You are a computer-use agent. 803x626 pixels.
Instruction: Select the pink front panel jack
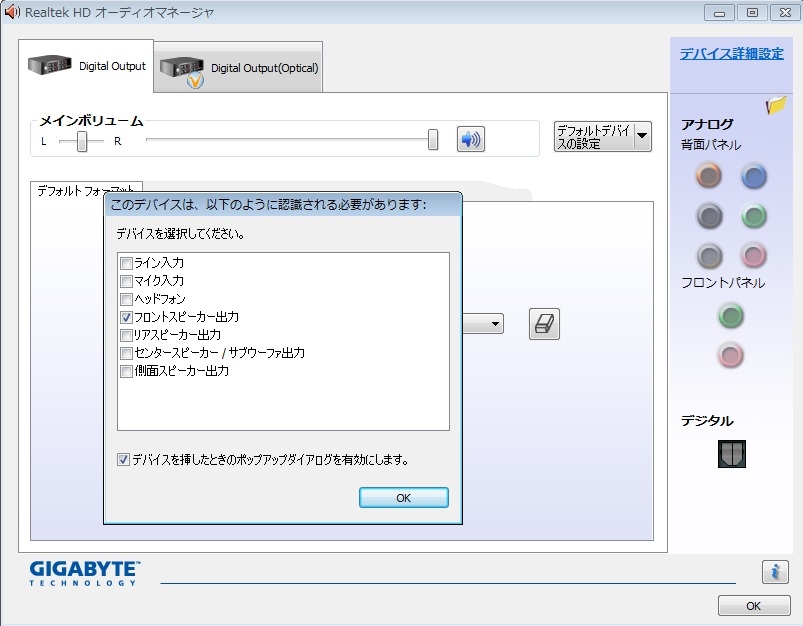click(730, 355)
